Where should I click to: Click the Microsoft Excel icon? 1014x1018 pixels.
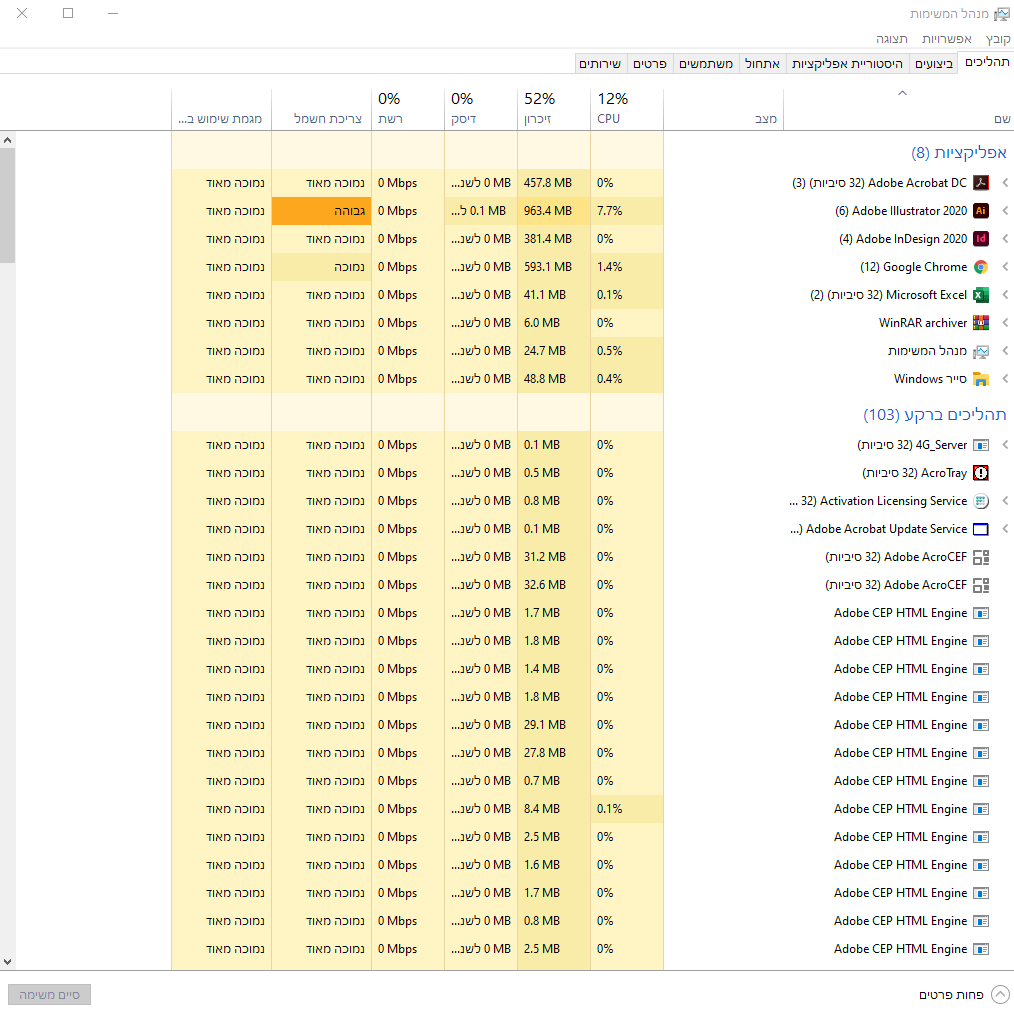[981, 295]
